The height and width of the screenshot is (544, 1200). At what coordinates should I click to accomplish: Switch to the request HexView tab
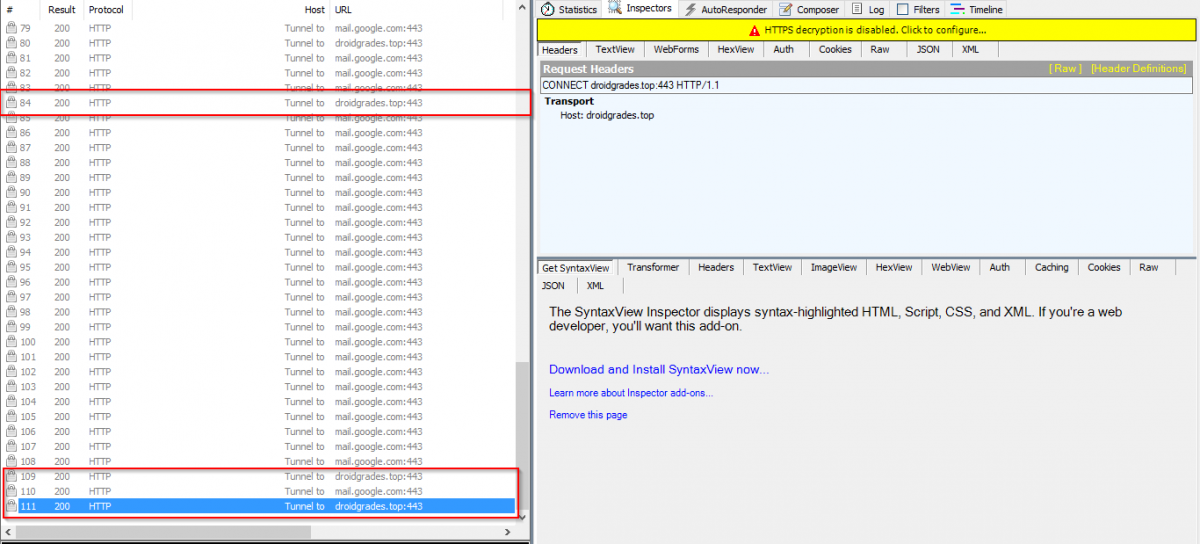coord(735,50)
